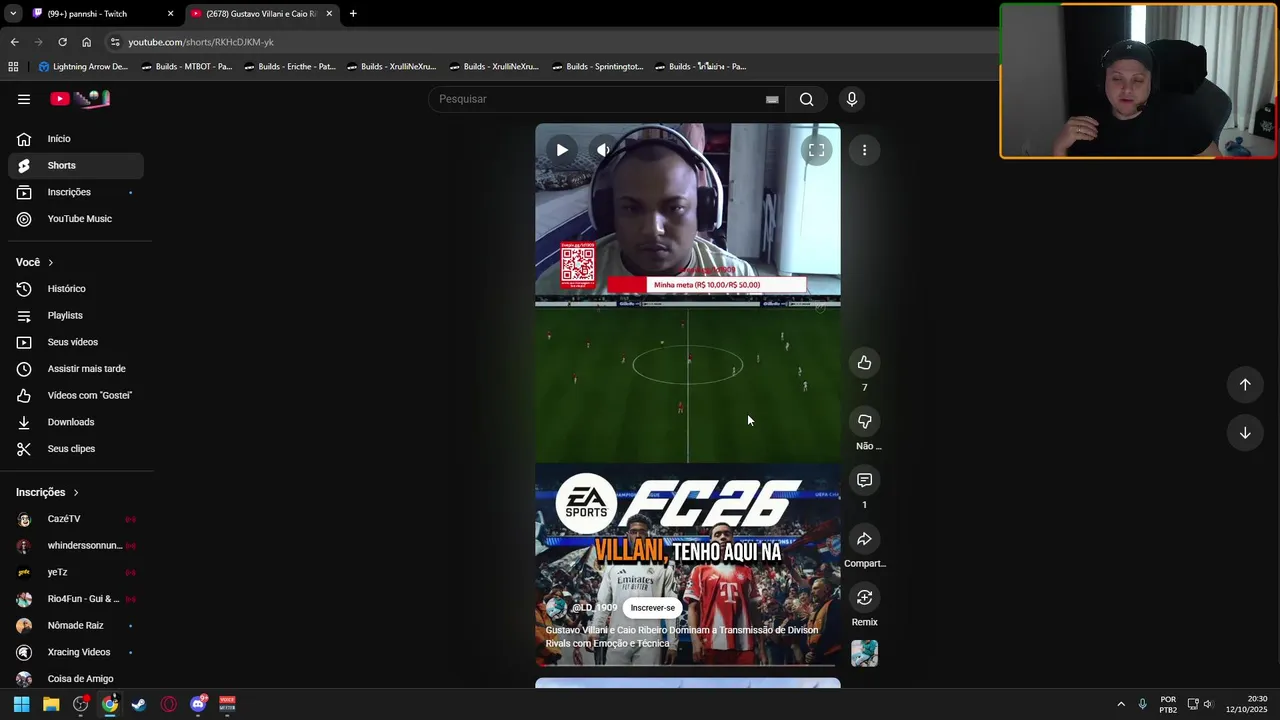
Task: Start voice search with microphone
Action: (x=852, y=99)
